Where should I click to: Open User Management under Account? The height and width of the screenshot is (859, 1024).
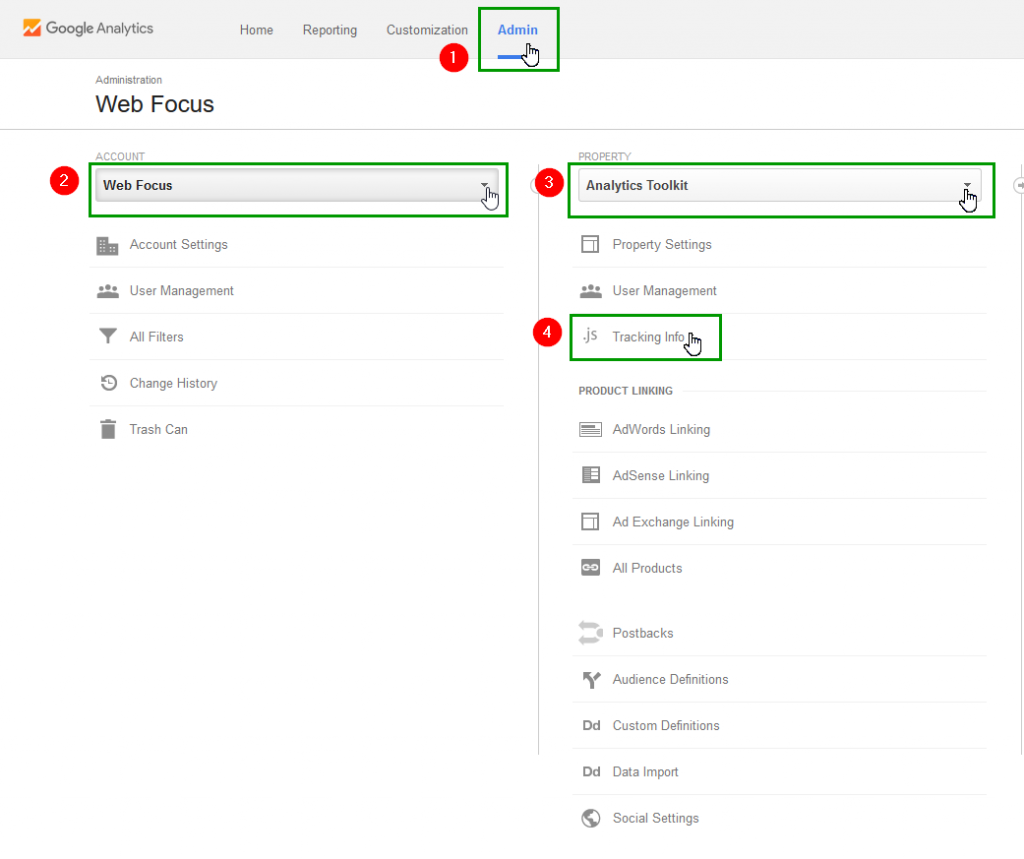click(x=181, y=291)
